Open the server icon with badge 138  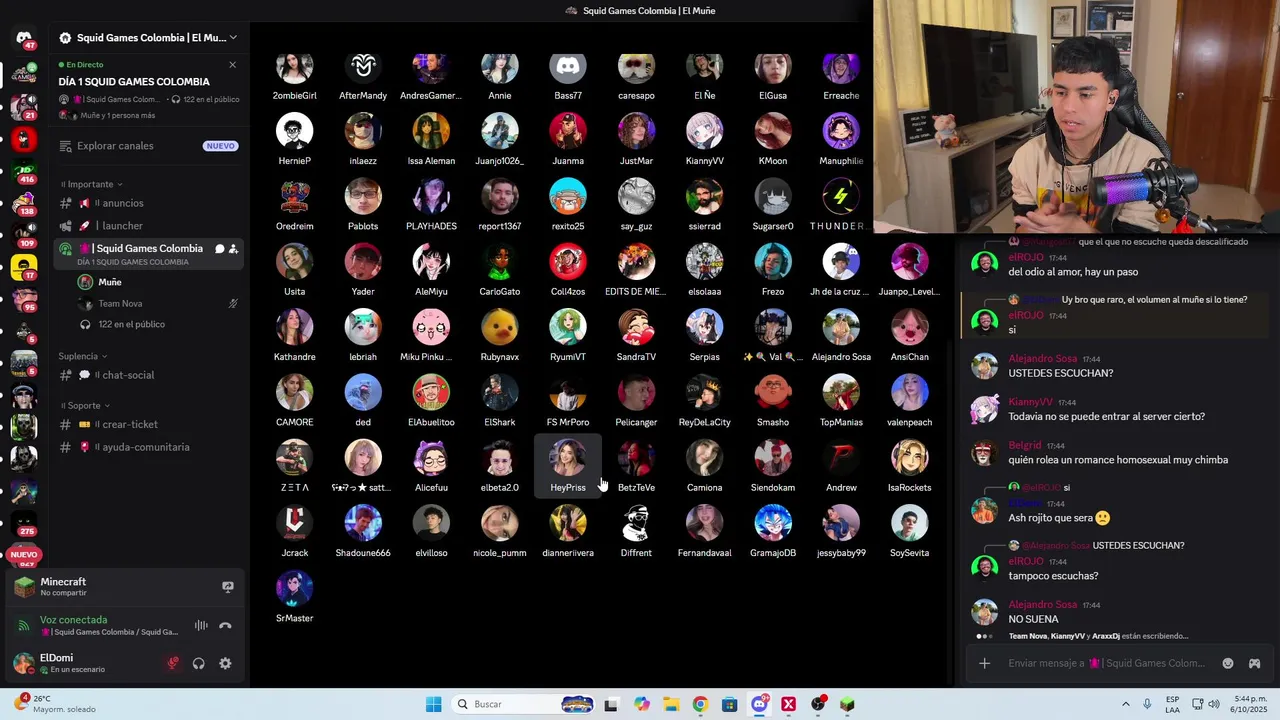24,203
